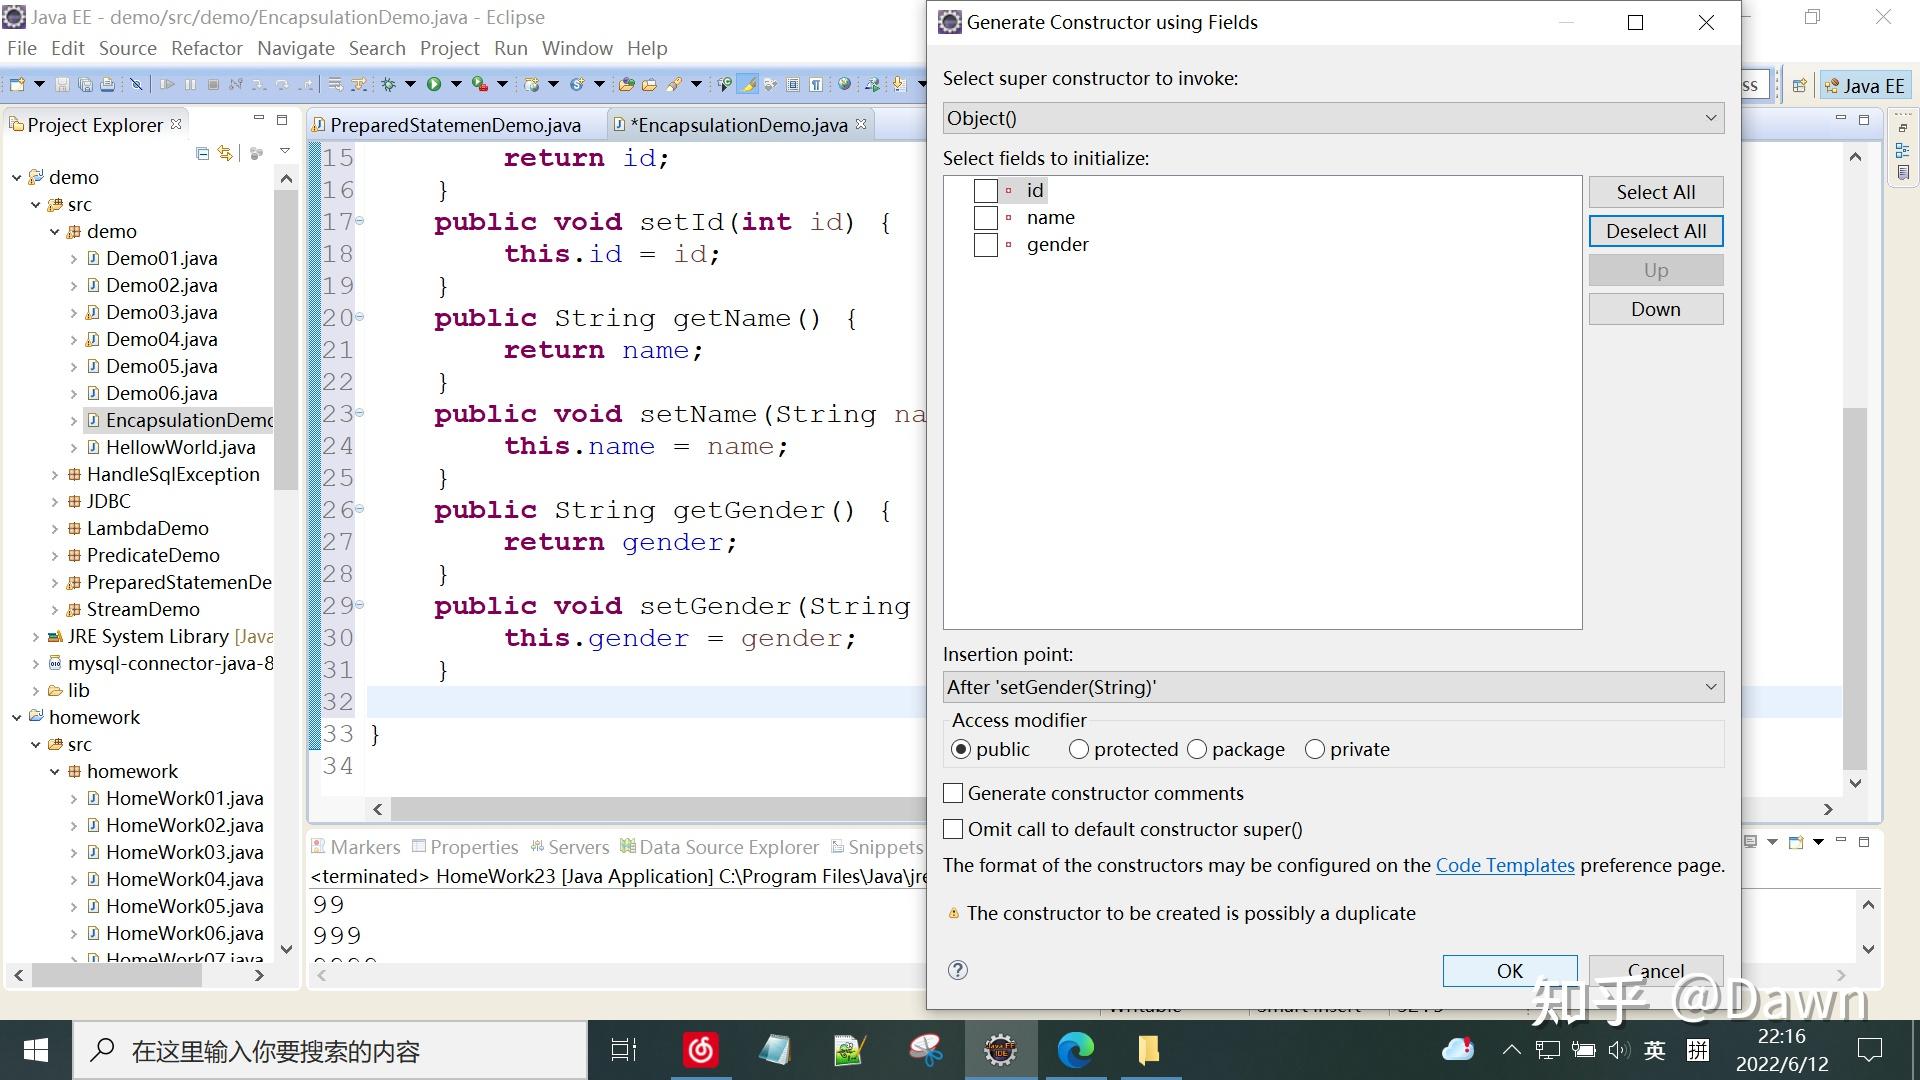Expand the JDBC package
1920x1080 pixels.
(55, 501)
